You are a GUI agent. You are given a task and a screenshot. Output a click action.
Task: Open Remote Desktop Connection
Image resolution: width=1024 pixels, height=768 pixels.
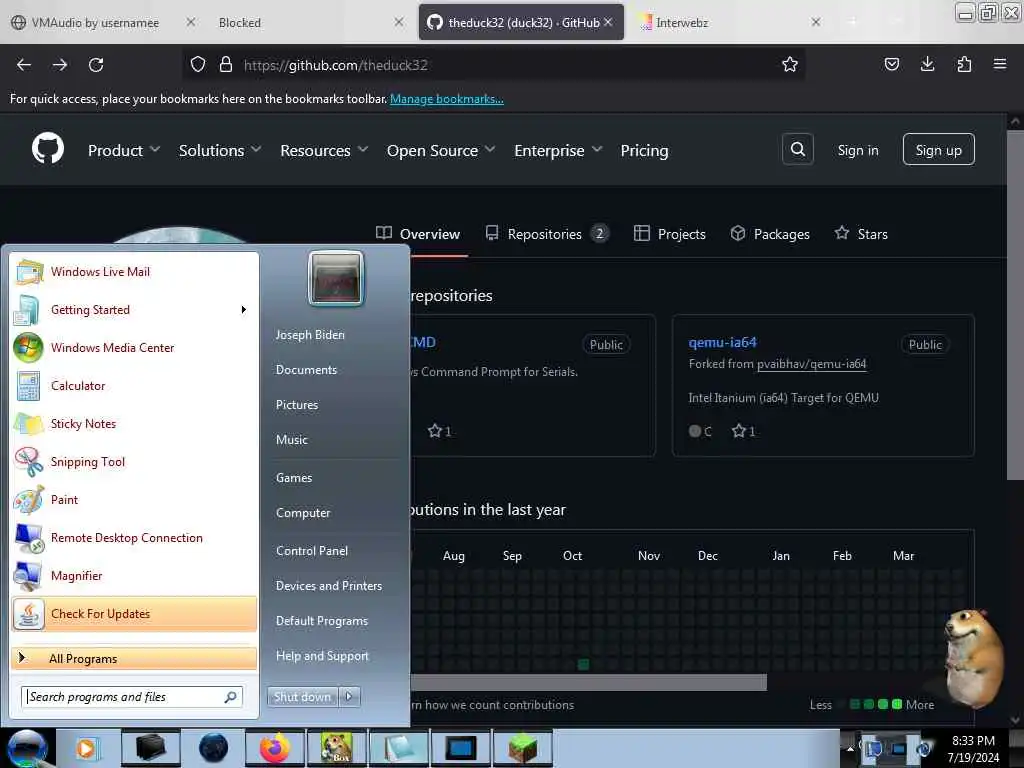134,537
